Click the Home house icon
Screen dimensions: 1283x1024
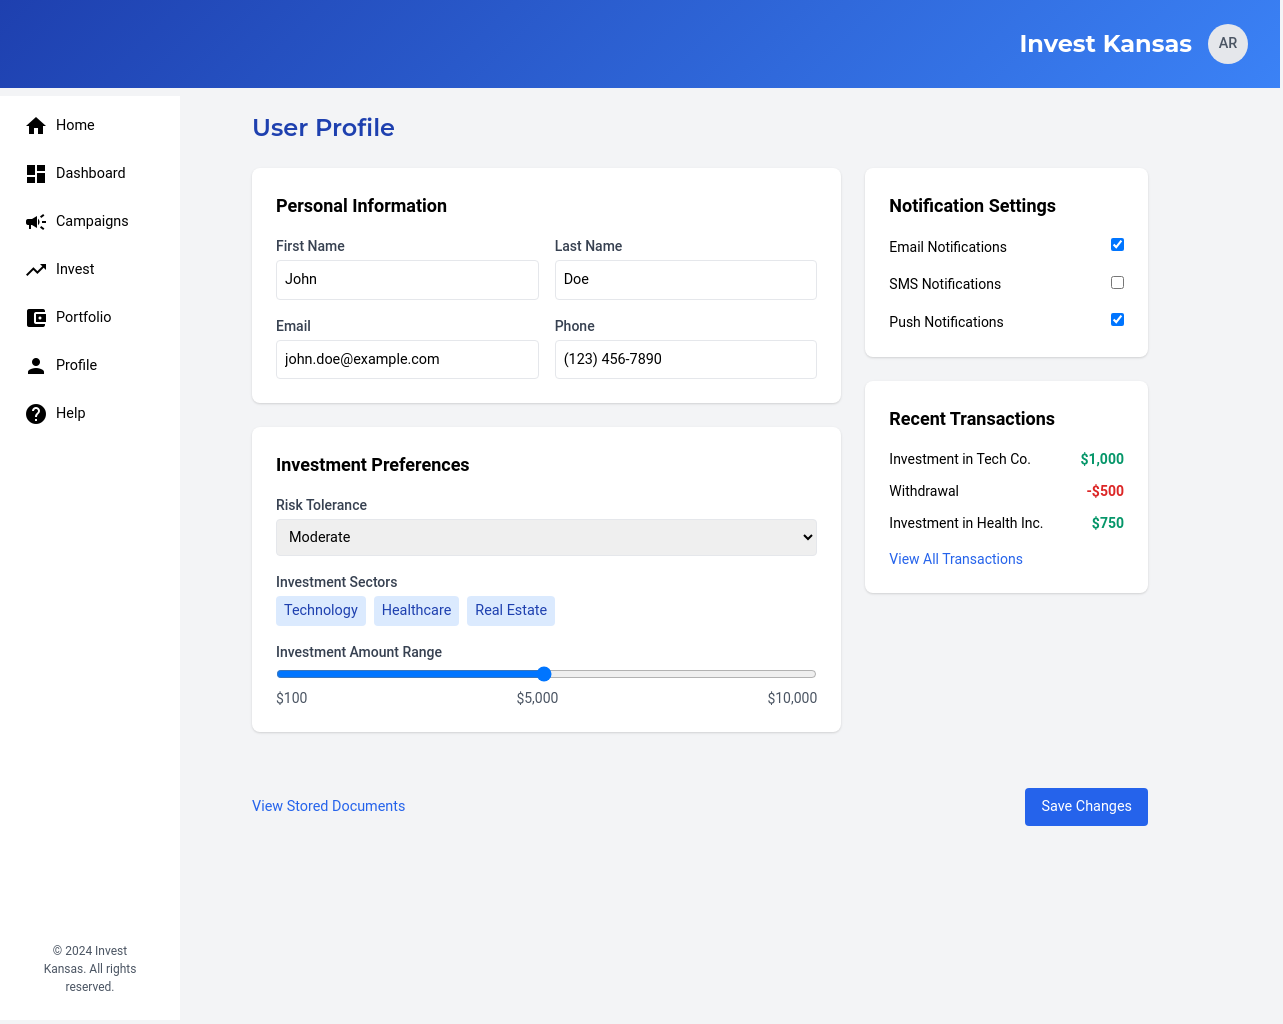36,125
